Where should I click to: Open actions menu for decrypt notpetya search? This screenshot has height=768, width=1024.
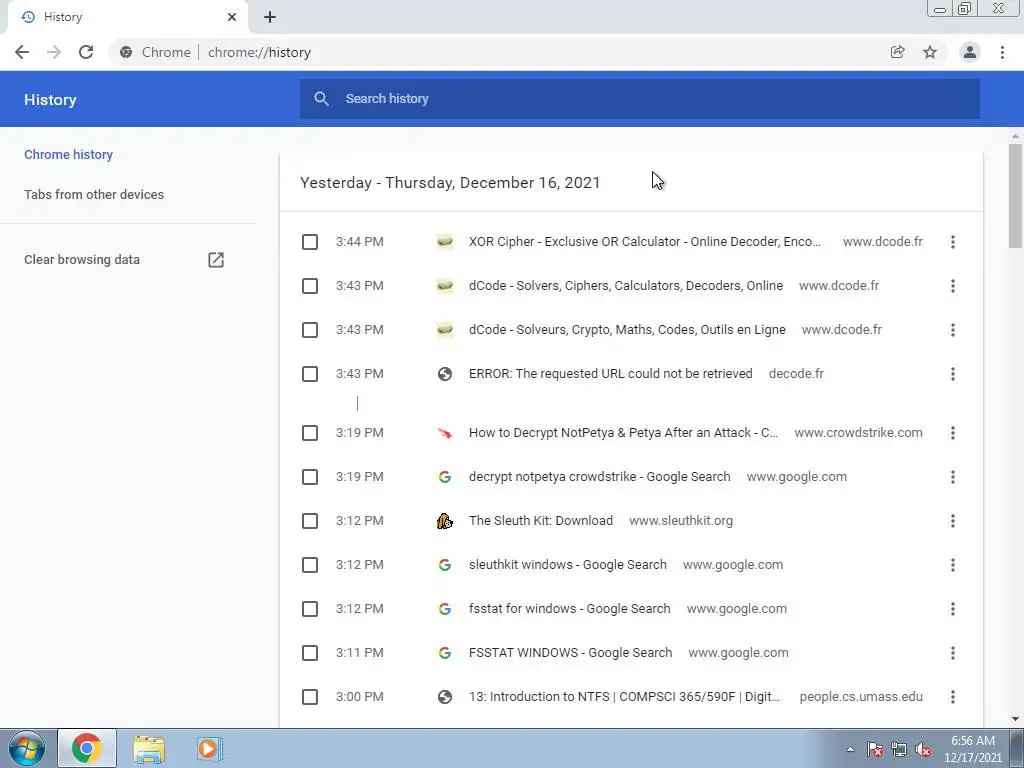pos(953,477)
